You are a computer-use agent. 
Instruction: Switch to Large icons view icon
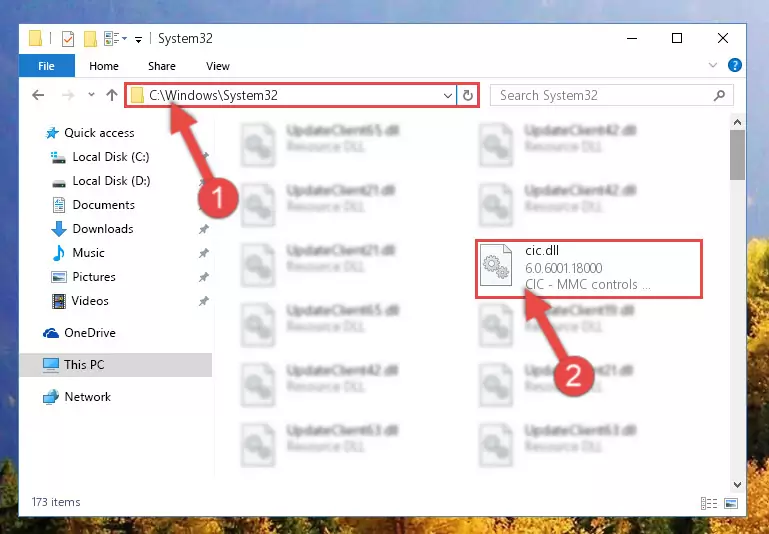pos(731,503)
